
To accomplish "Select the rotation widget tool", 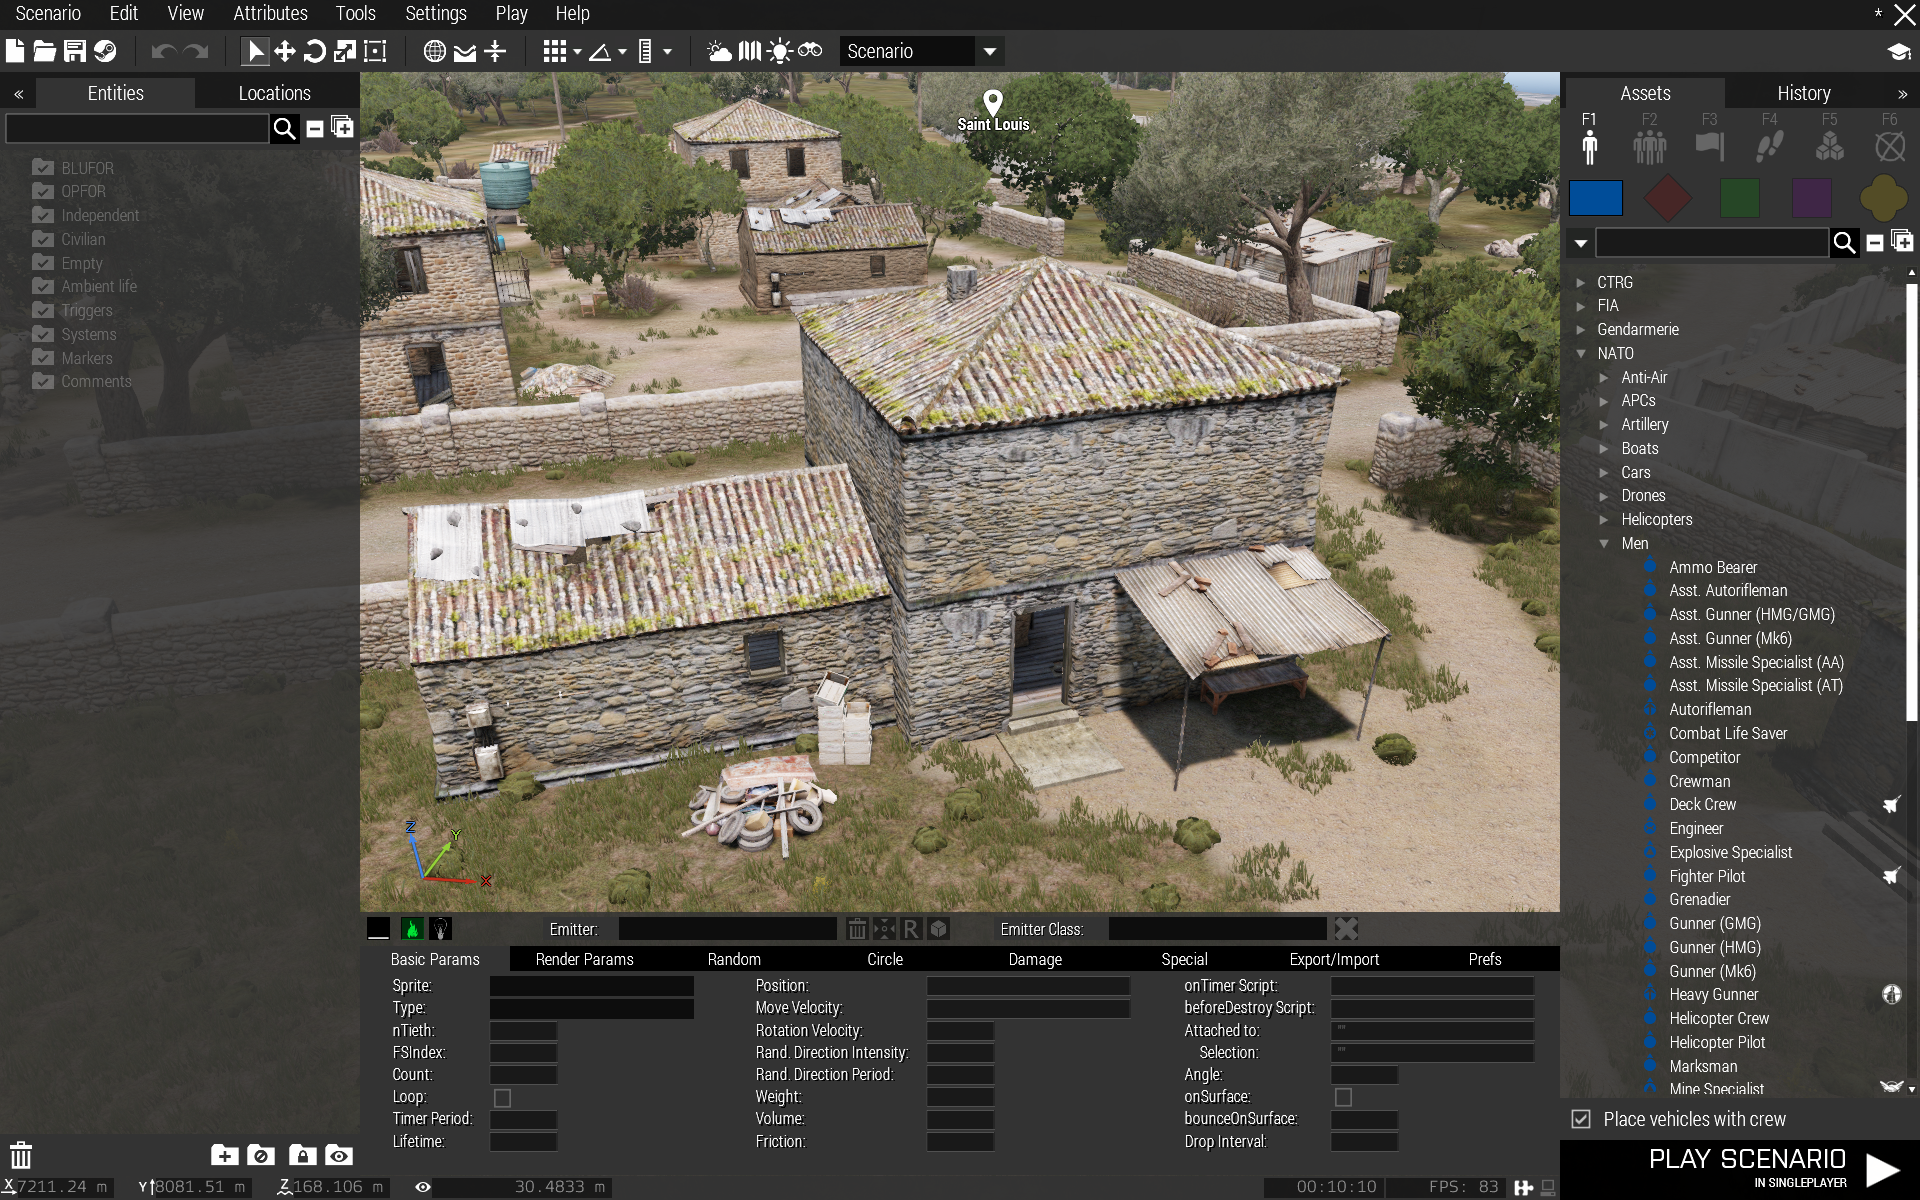I will 315,51.
